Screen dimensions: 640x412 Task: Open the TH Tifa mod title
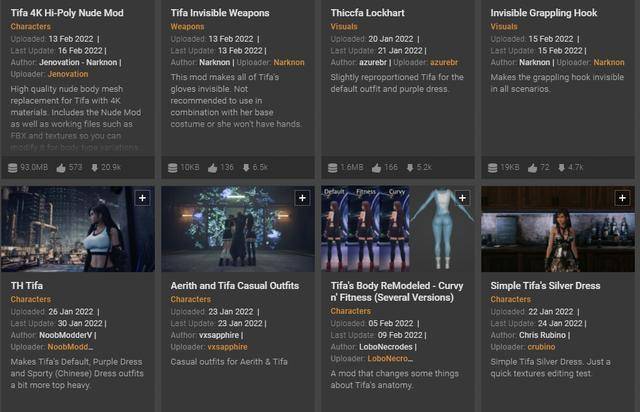(x=27, y=286)
